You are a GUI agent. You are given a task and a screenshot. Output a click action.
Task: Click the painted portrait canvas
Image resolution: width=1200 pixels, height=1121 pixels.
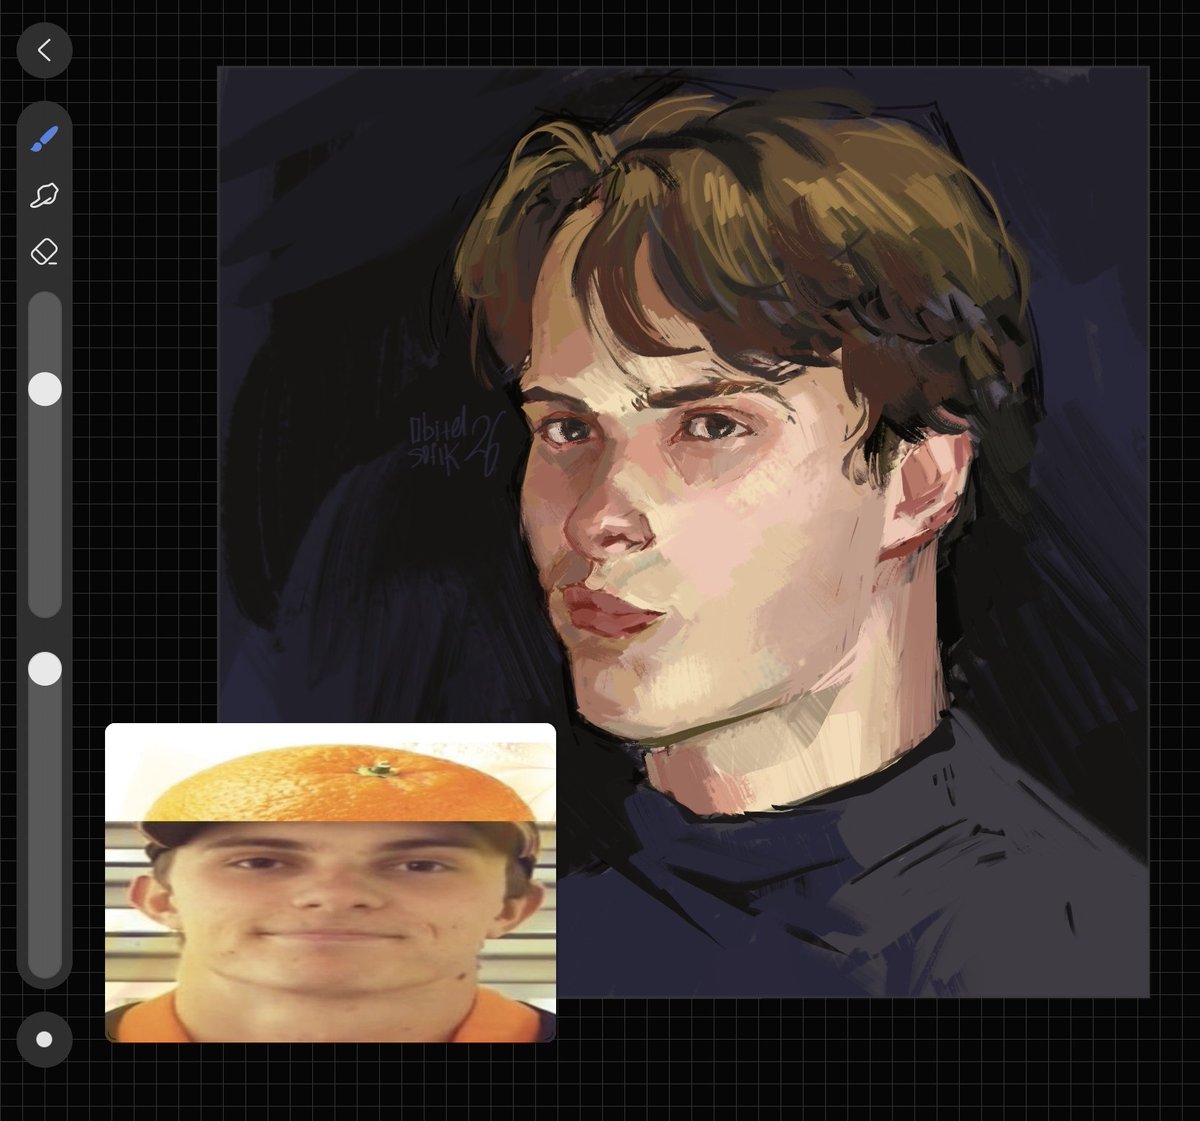pyautogui.click(x=683, y=532)
